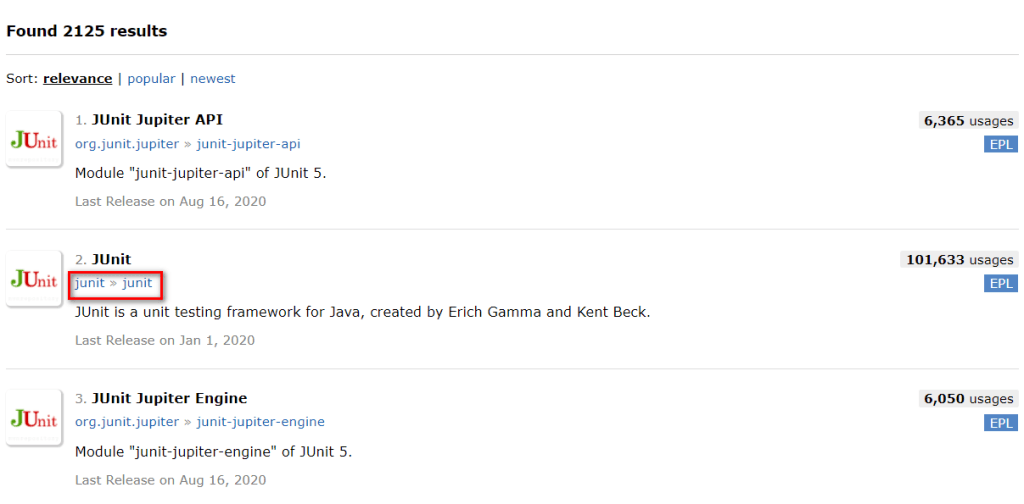
Task: Click the JUnit Jupiter Engine logo icon
Action: (34, 419)
